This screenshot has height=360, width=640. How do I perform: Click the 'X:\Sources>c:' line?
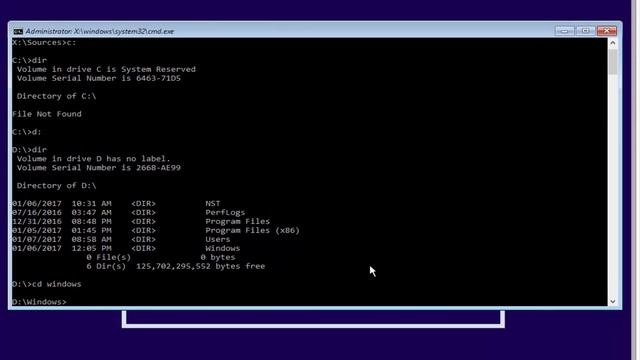44,42
